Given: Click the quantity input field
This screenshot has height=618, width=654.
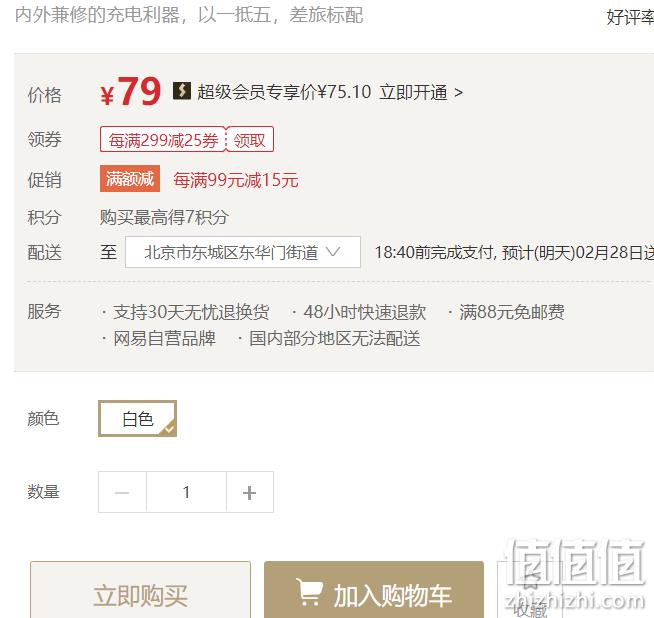Looking at the screenshot, I should click(x=186, y=492).
